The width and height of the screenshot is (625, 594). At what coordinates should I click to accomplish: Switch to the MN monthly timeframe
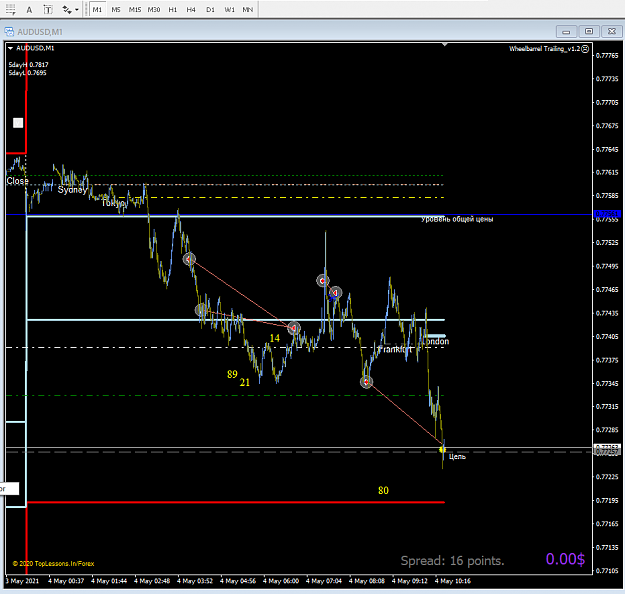[248, 10]
